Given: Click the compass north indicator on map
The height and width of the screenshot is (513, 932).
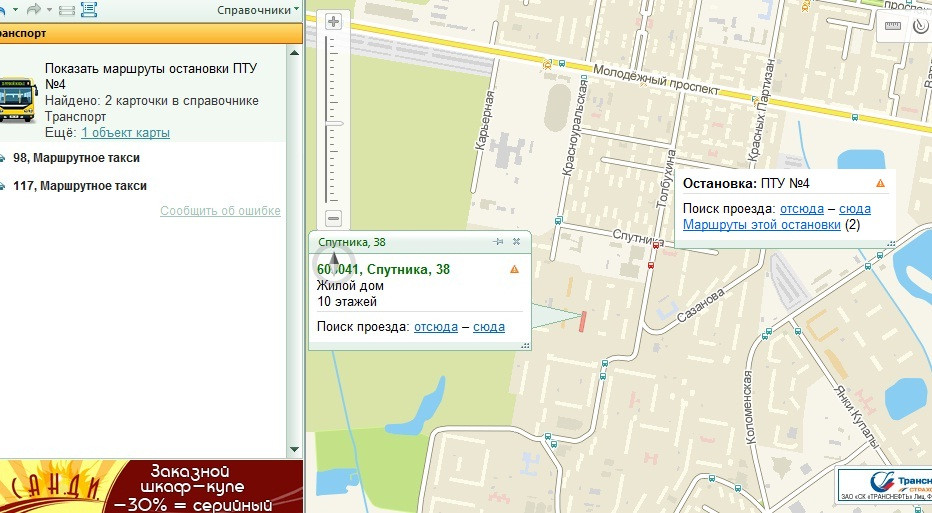Looking at the screenshot, I should coord(334,262).
